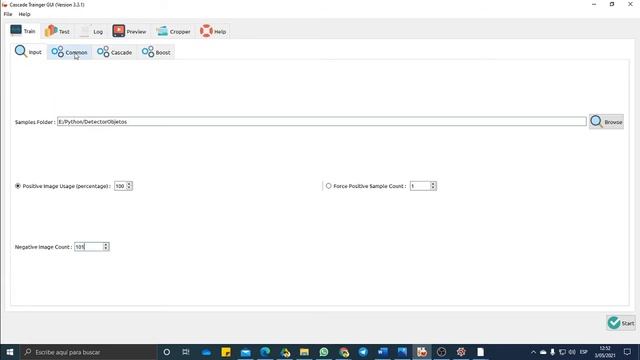Click the ESP language indicator
Screen dimensions: 640x360
584,352
